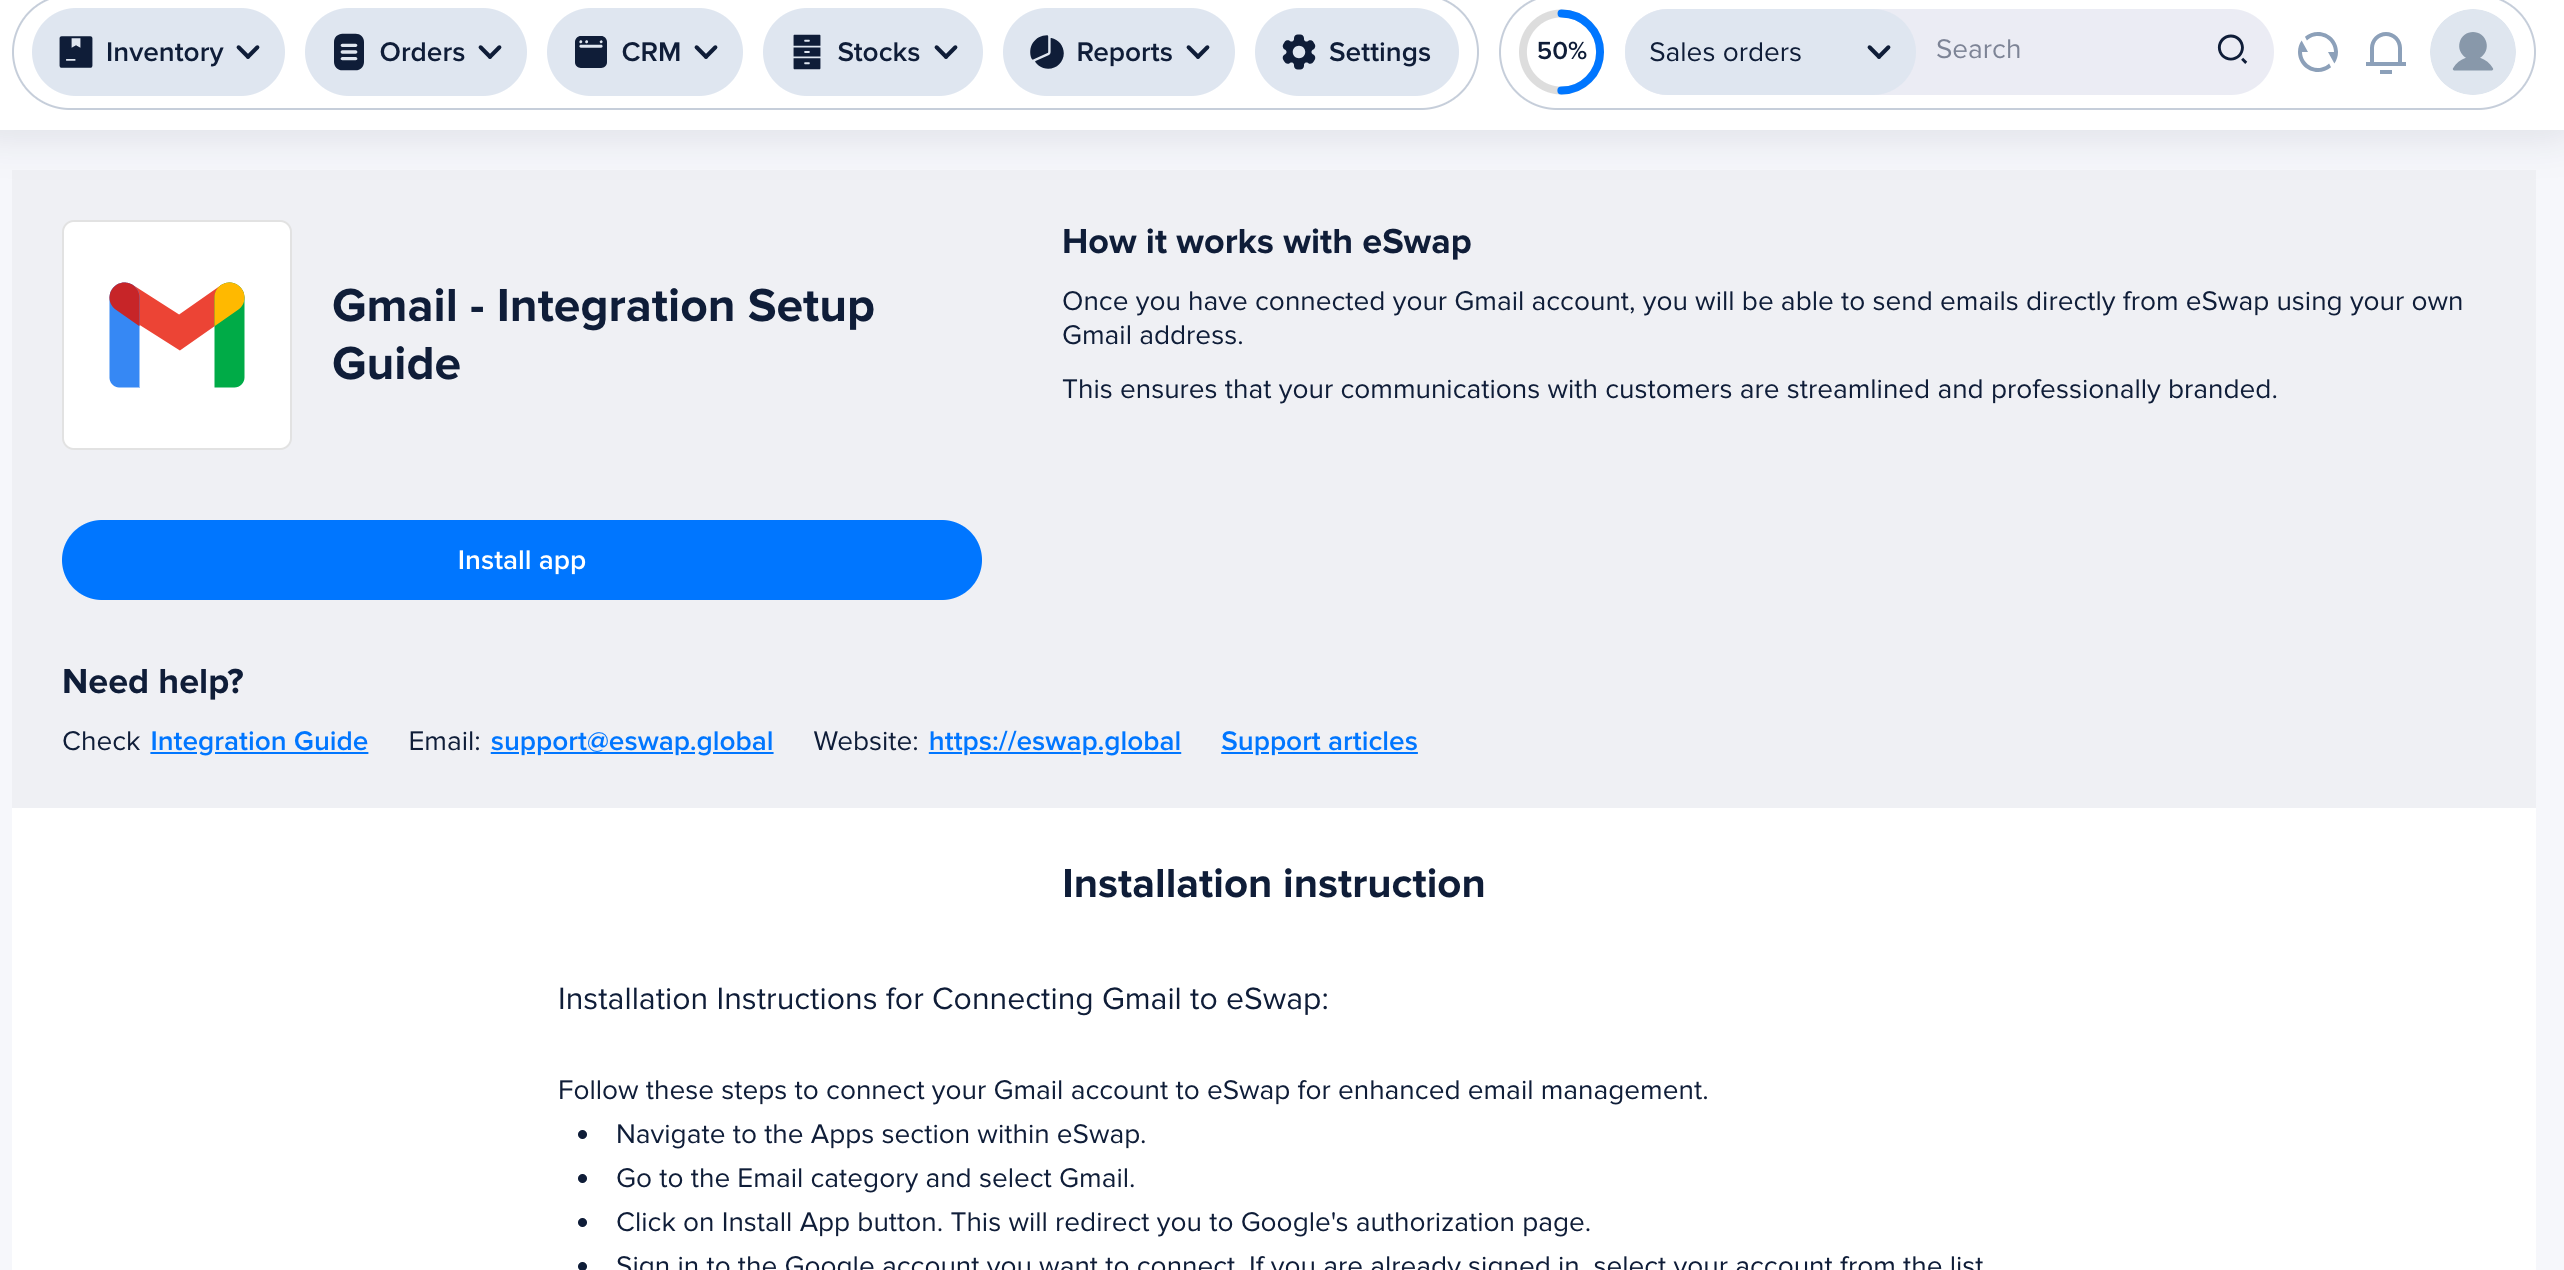Go to Settings

[x=1357, y=52]
